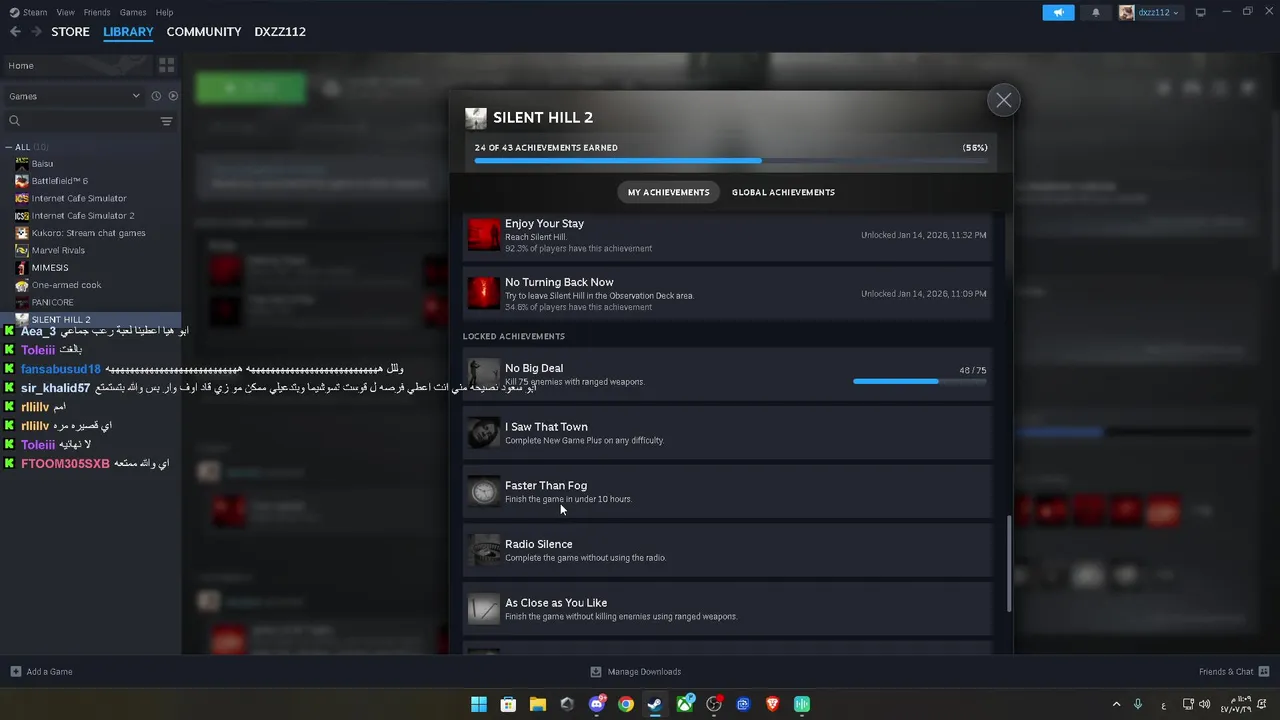The width and height of the screenshot is (1280, 720).
Task: Open the Games menu
Action: click(133, 12)
